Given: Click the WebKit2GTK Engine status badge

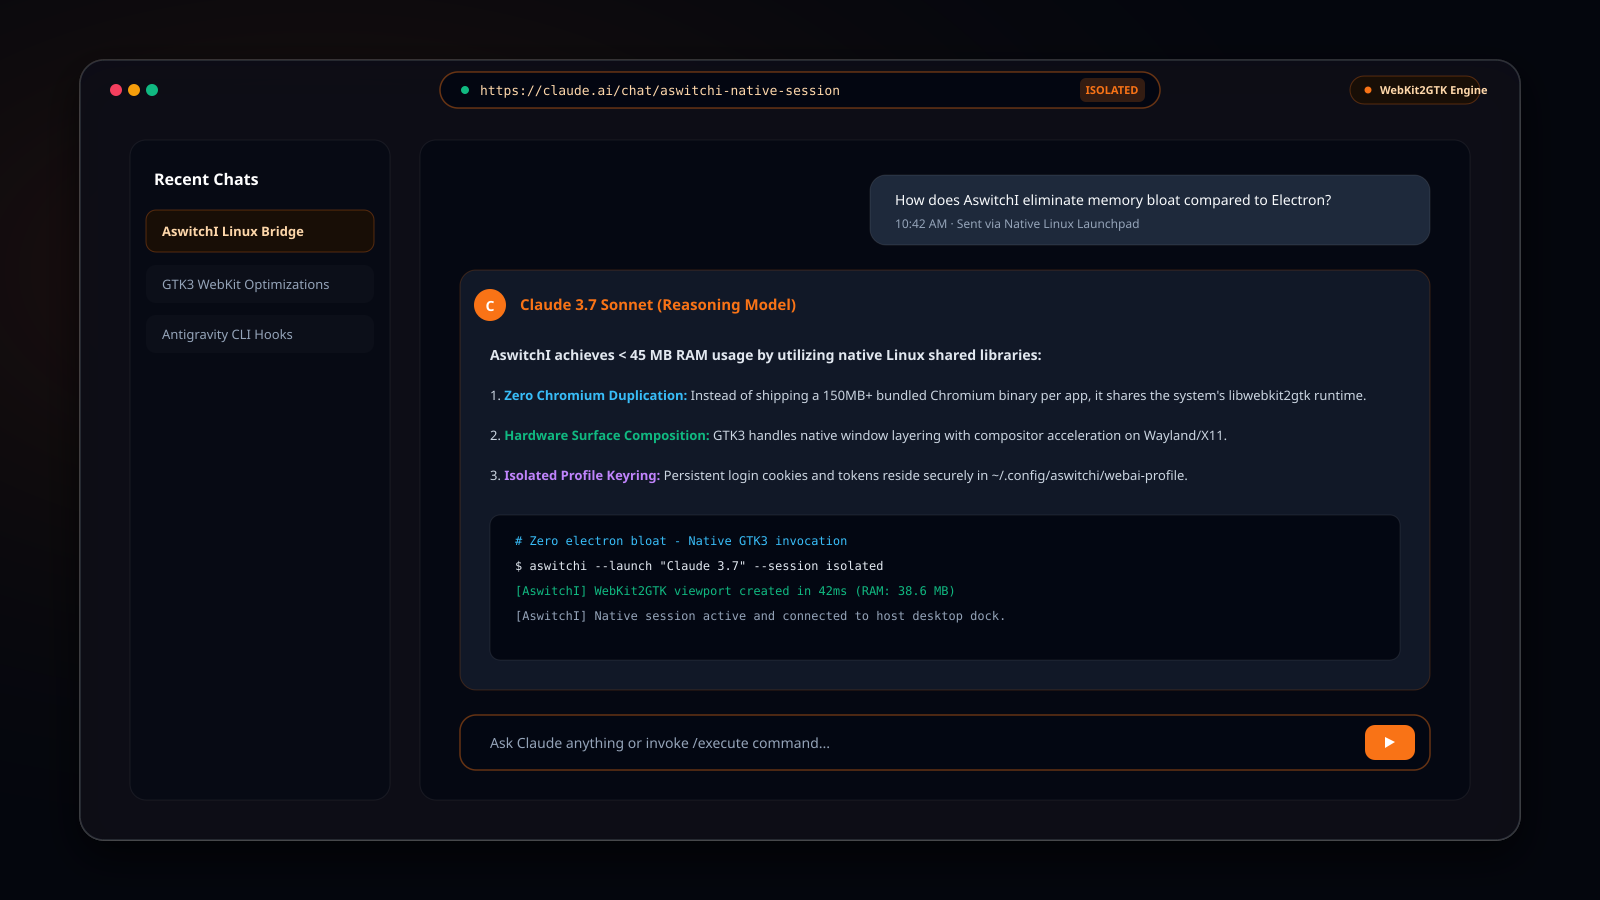Looking at the screenshot, I should tap(1415, 90).
